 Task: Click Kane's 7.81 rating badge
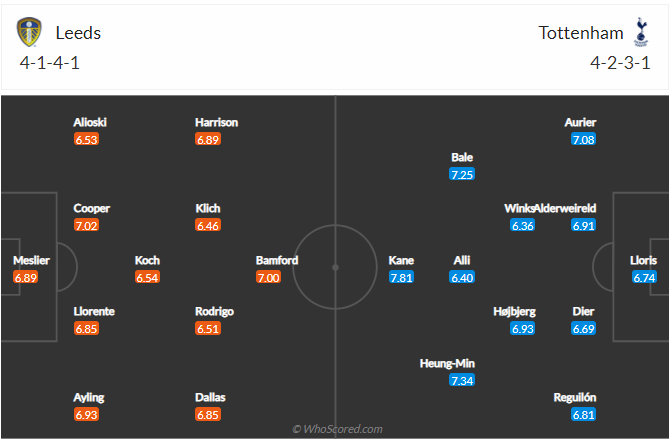coord(401,277)
